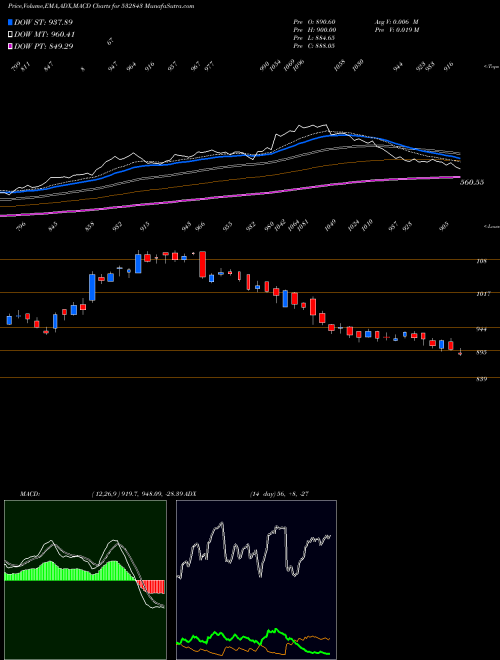Image resolution: width=500 pixels, height=660 pixels.
Task: Click the Pre C: 888.05 value
Action: pyautogui.click(x=314, y=46)
